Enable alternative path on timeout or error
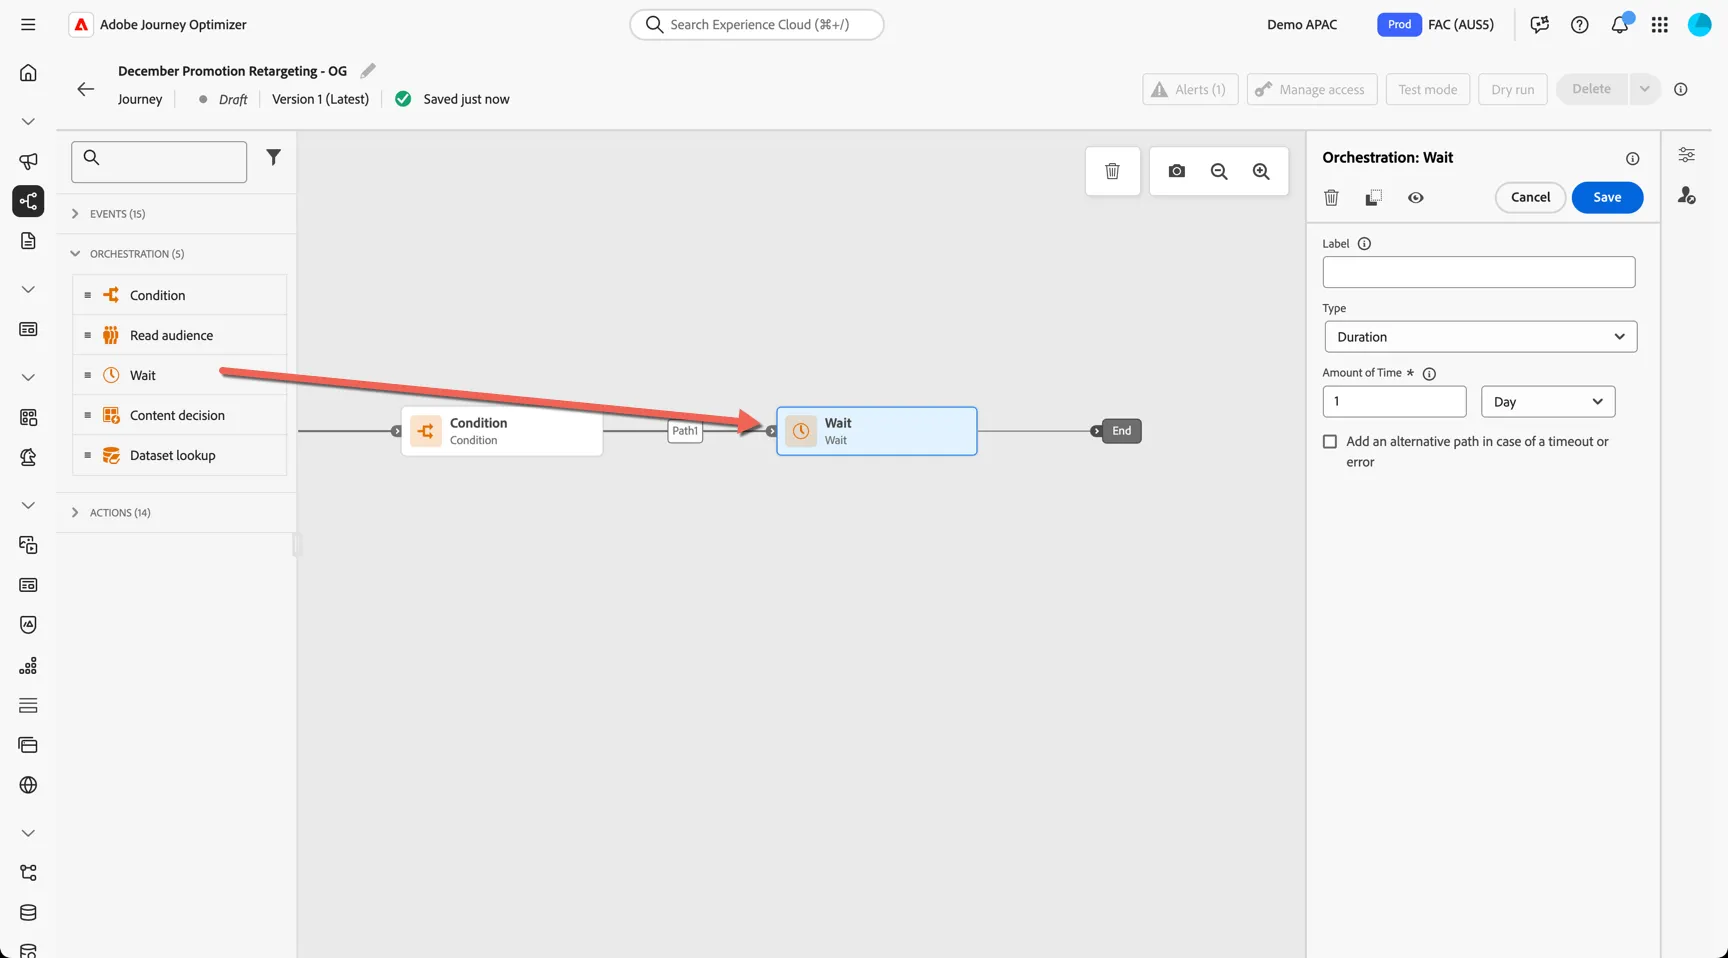The height and width of the screenshot is (958, 1728). click(x=1330, y=441)
